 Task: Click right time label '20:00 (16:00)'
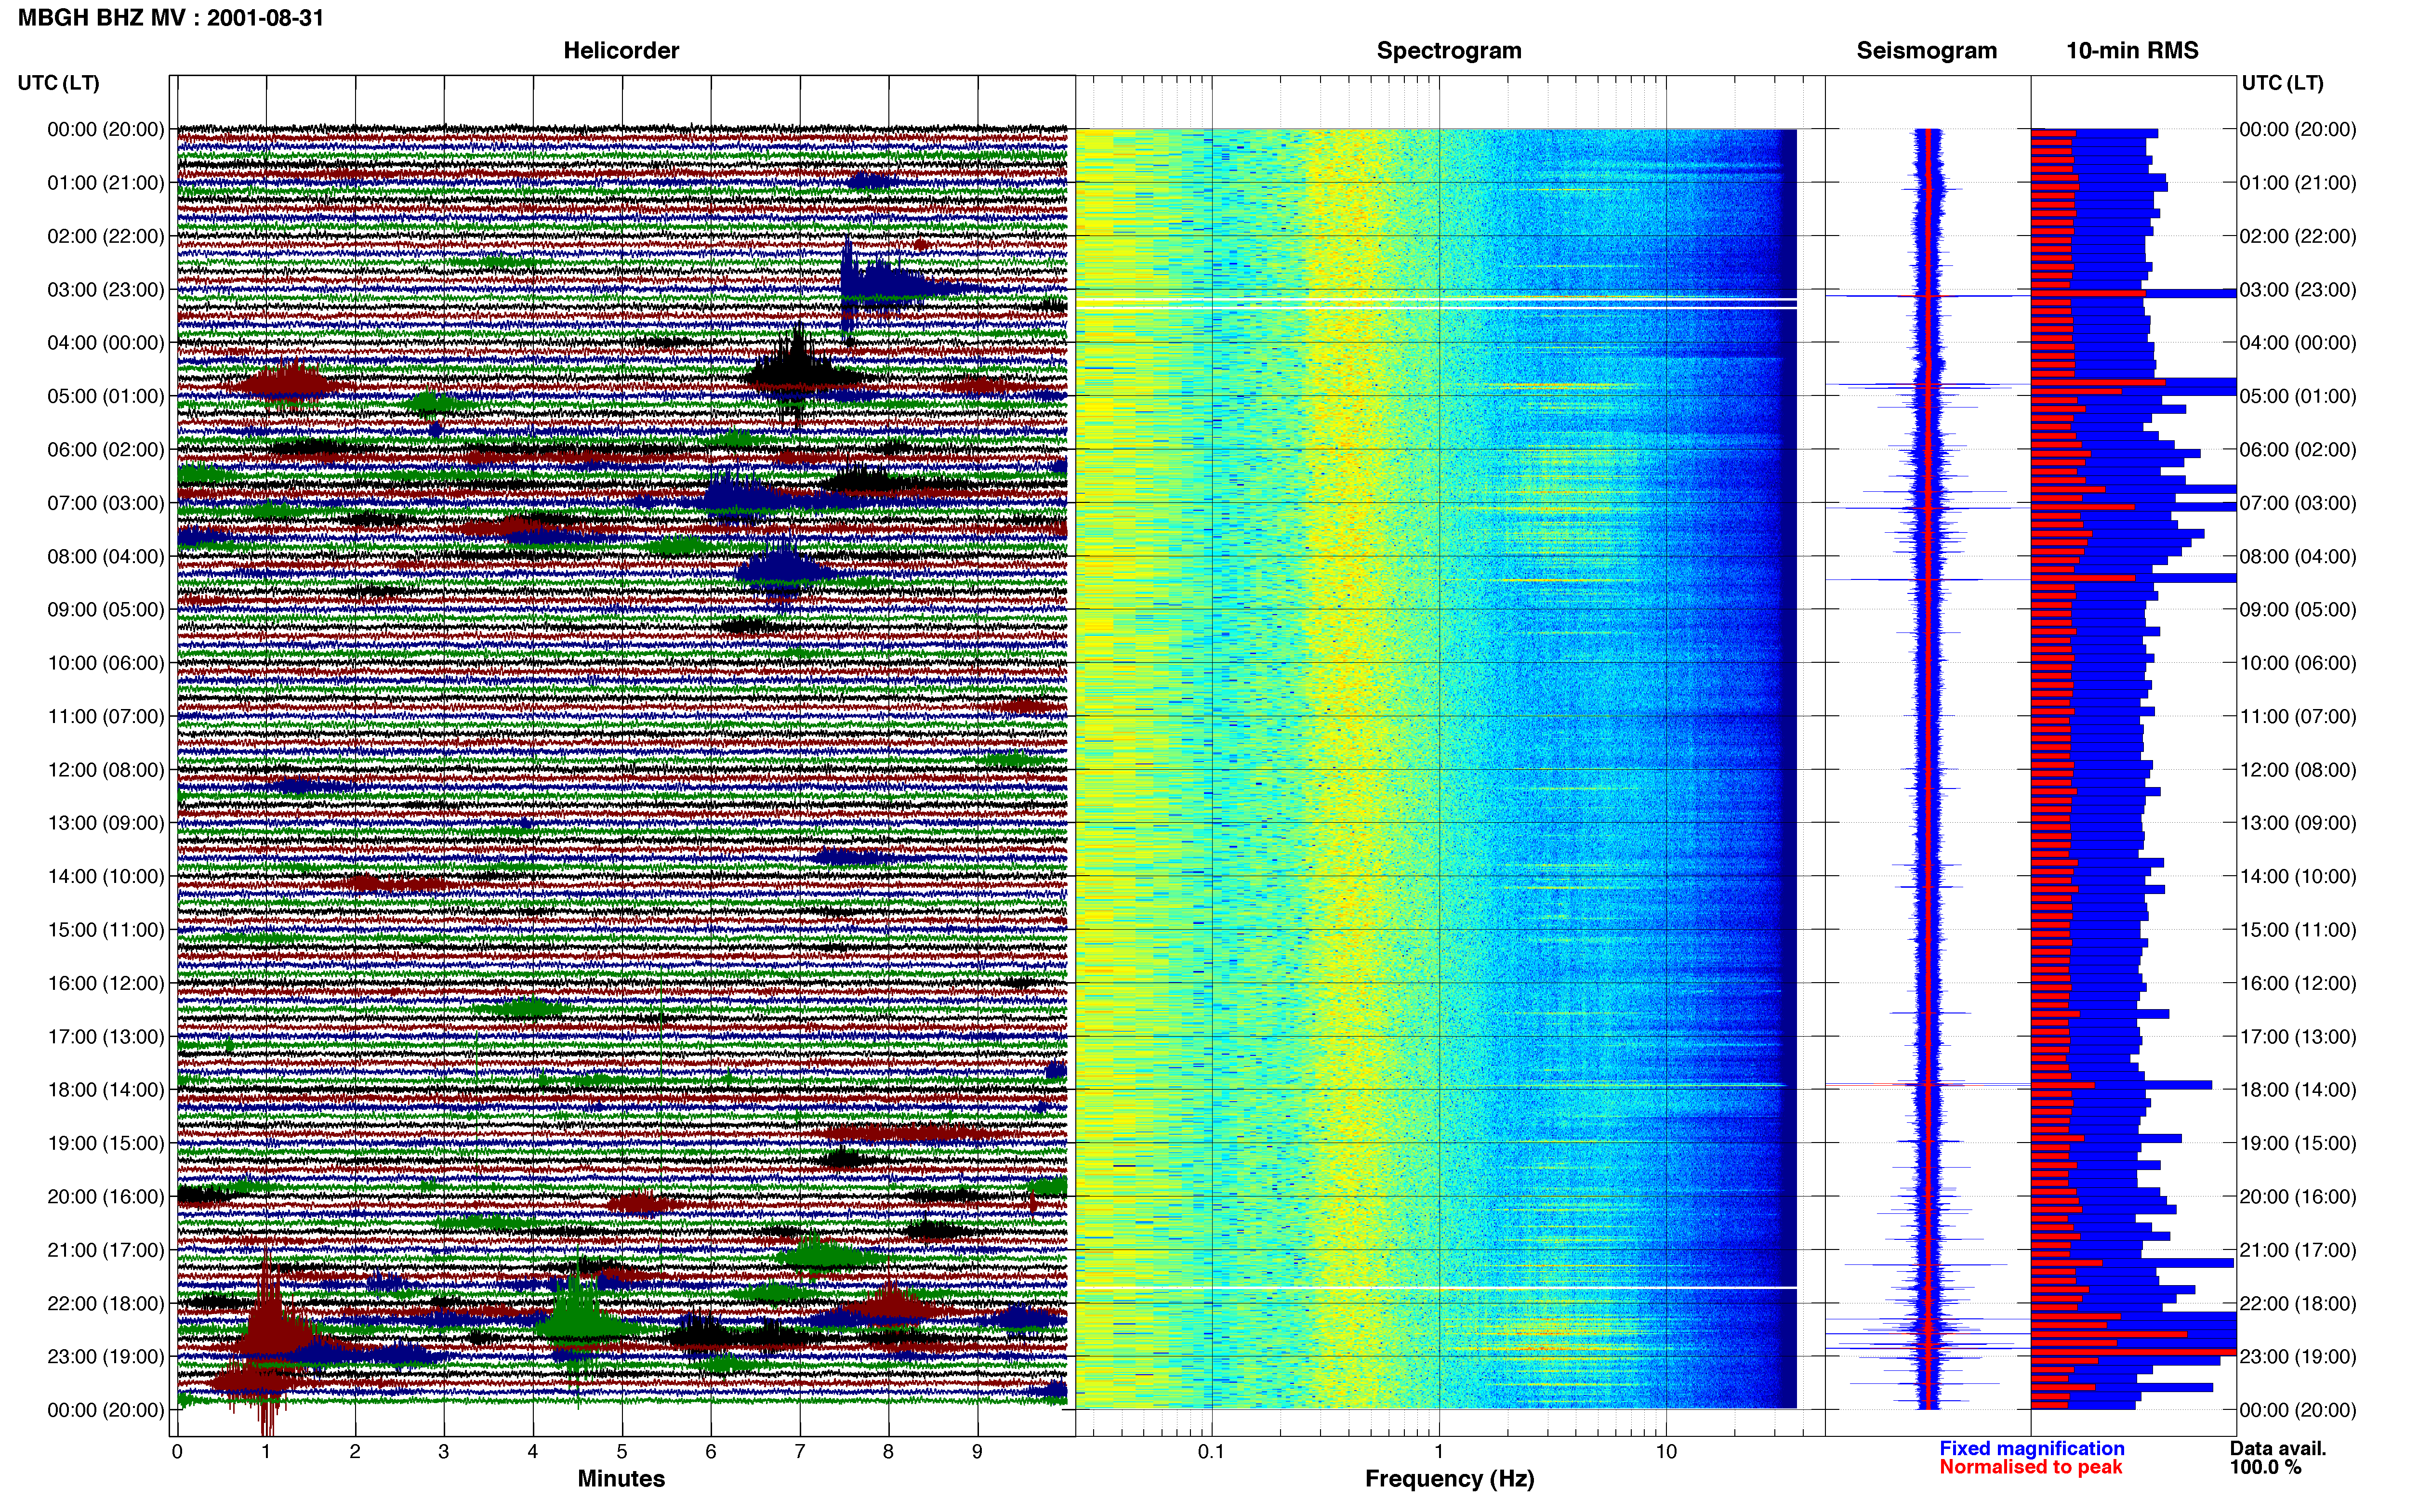2297,1197
